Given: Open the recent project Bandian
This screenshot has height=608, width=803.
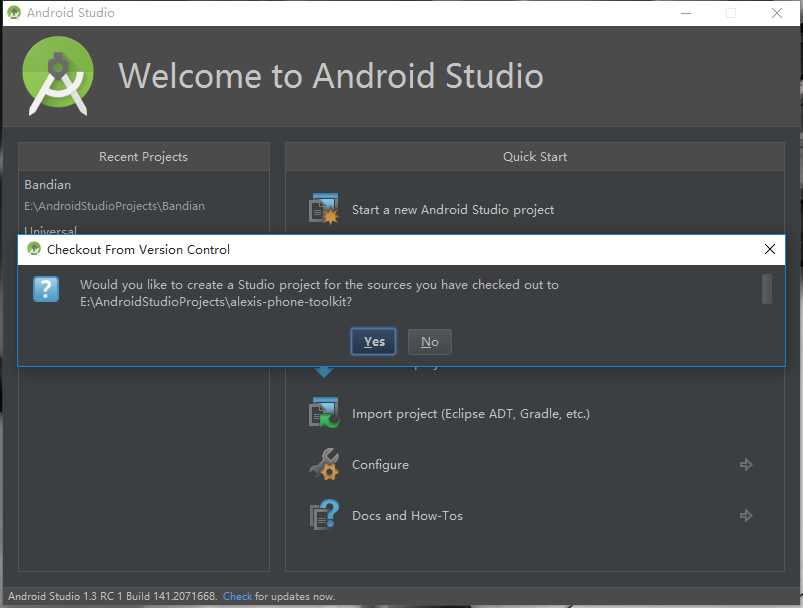Looking at the screenshot, I should [48, 184].
